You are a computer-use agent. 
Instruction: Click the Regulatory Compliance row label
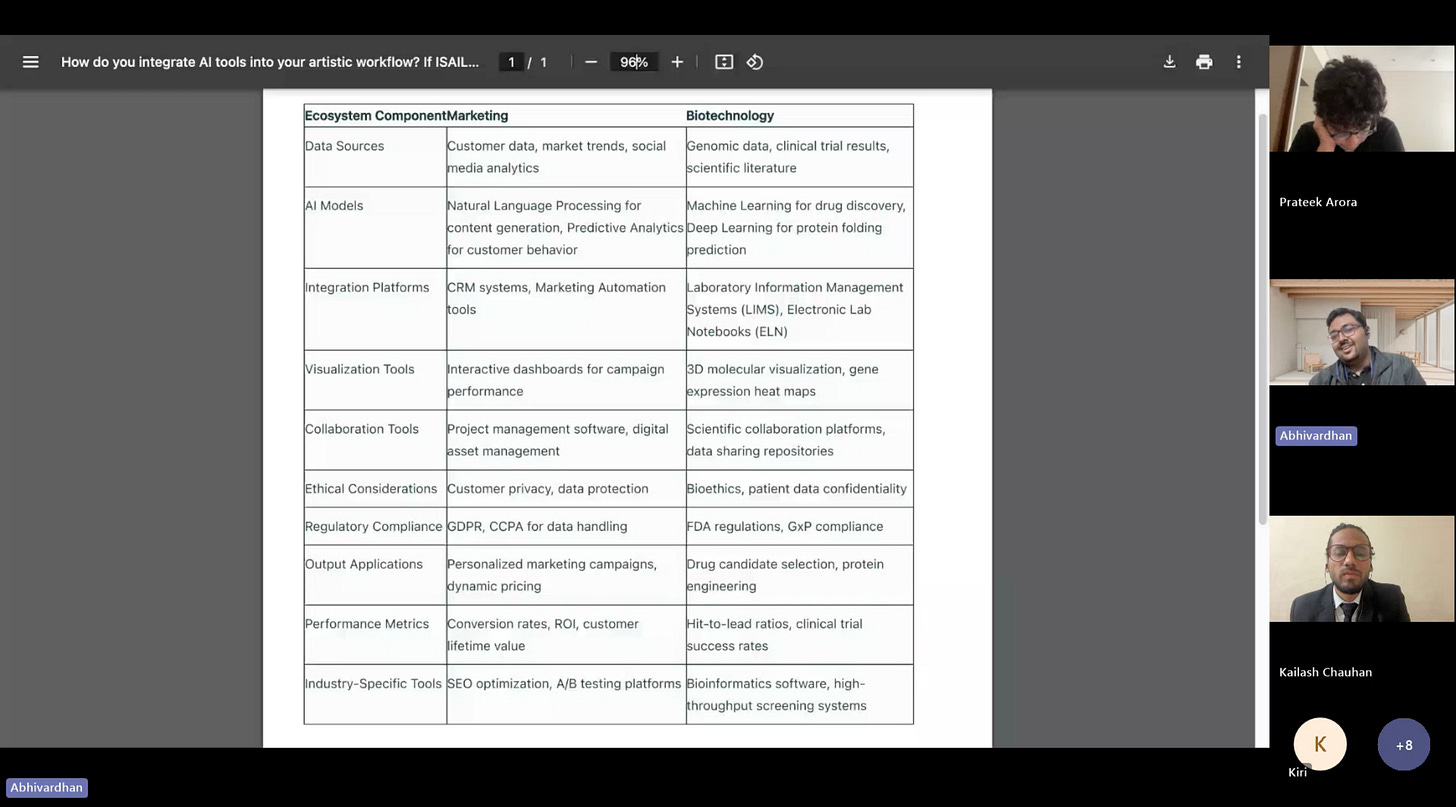(374, 526)
